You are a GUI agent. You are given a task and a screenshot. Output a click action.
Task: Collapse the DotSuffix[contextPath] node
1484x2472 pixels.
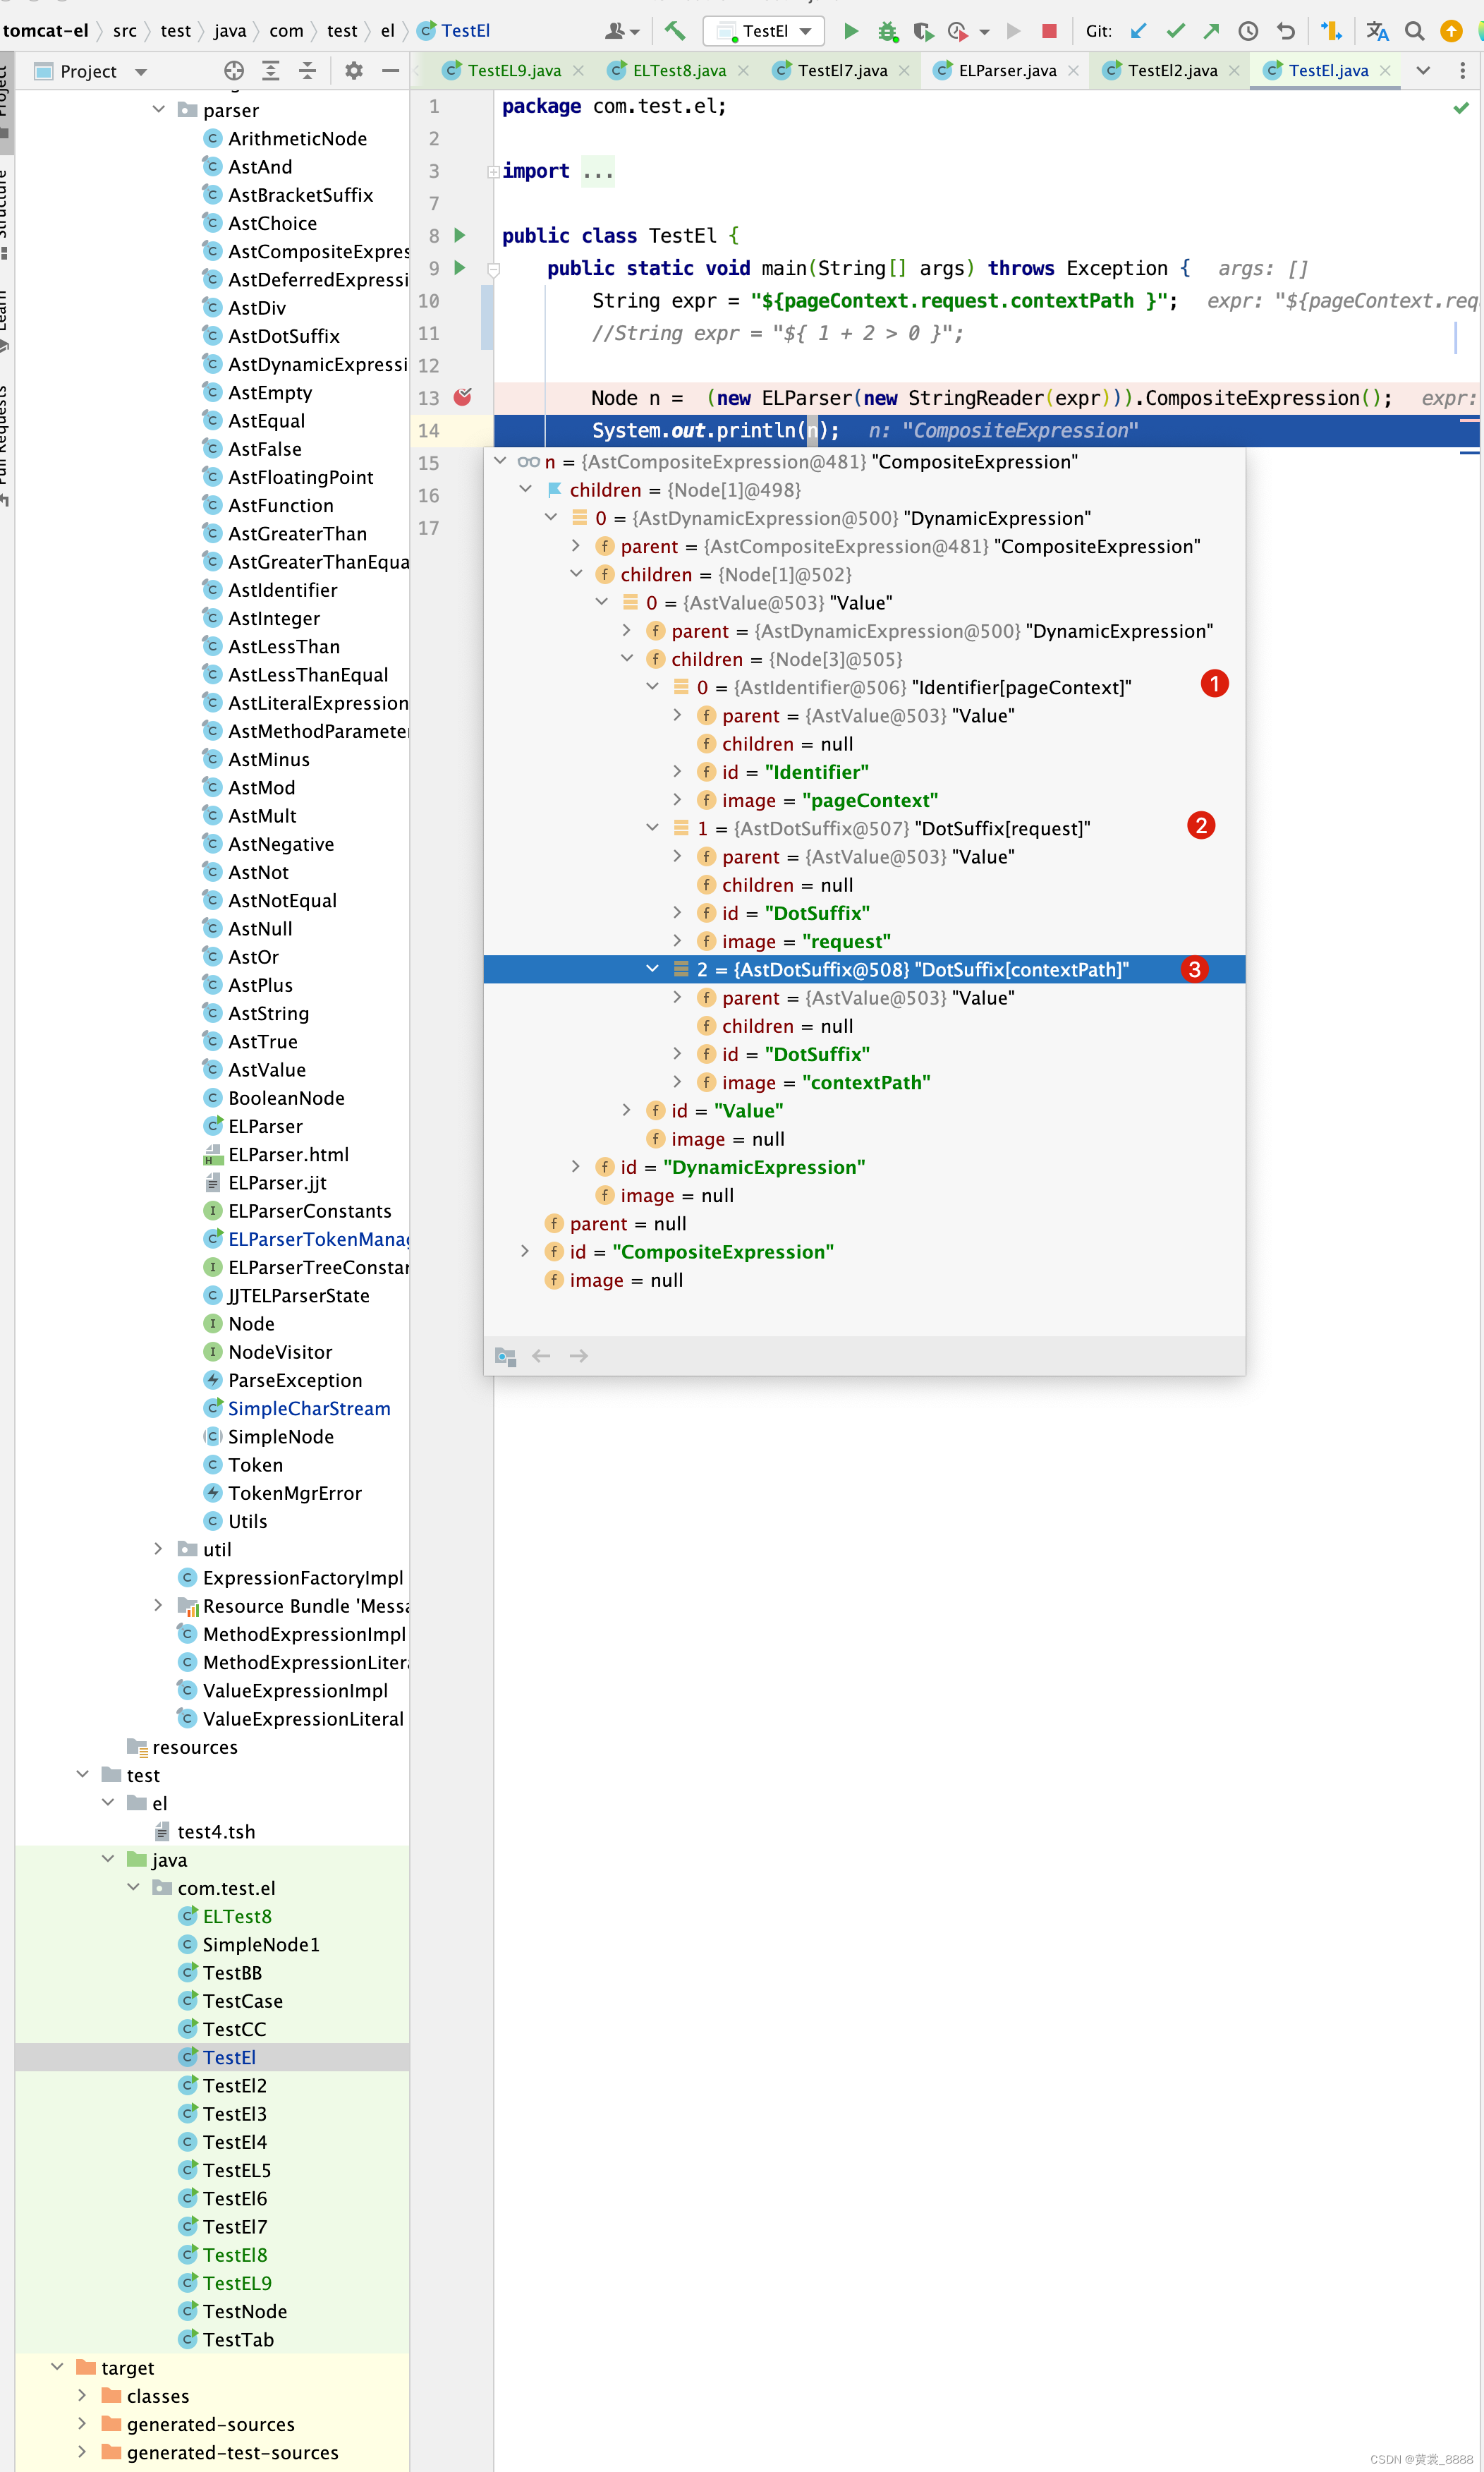point(652,969)
